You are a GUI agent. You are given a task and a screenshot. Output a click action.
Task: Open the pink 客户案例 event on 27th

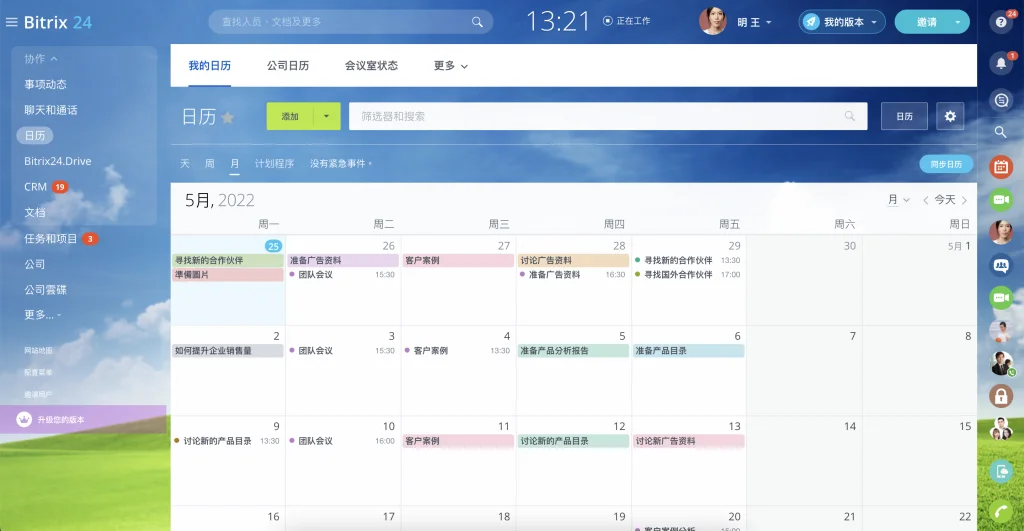pyautogui.click(x=458, y=260)
